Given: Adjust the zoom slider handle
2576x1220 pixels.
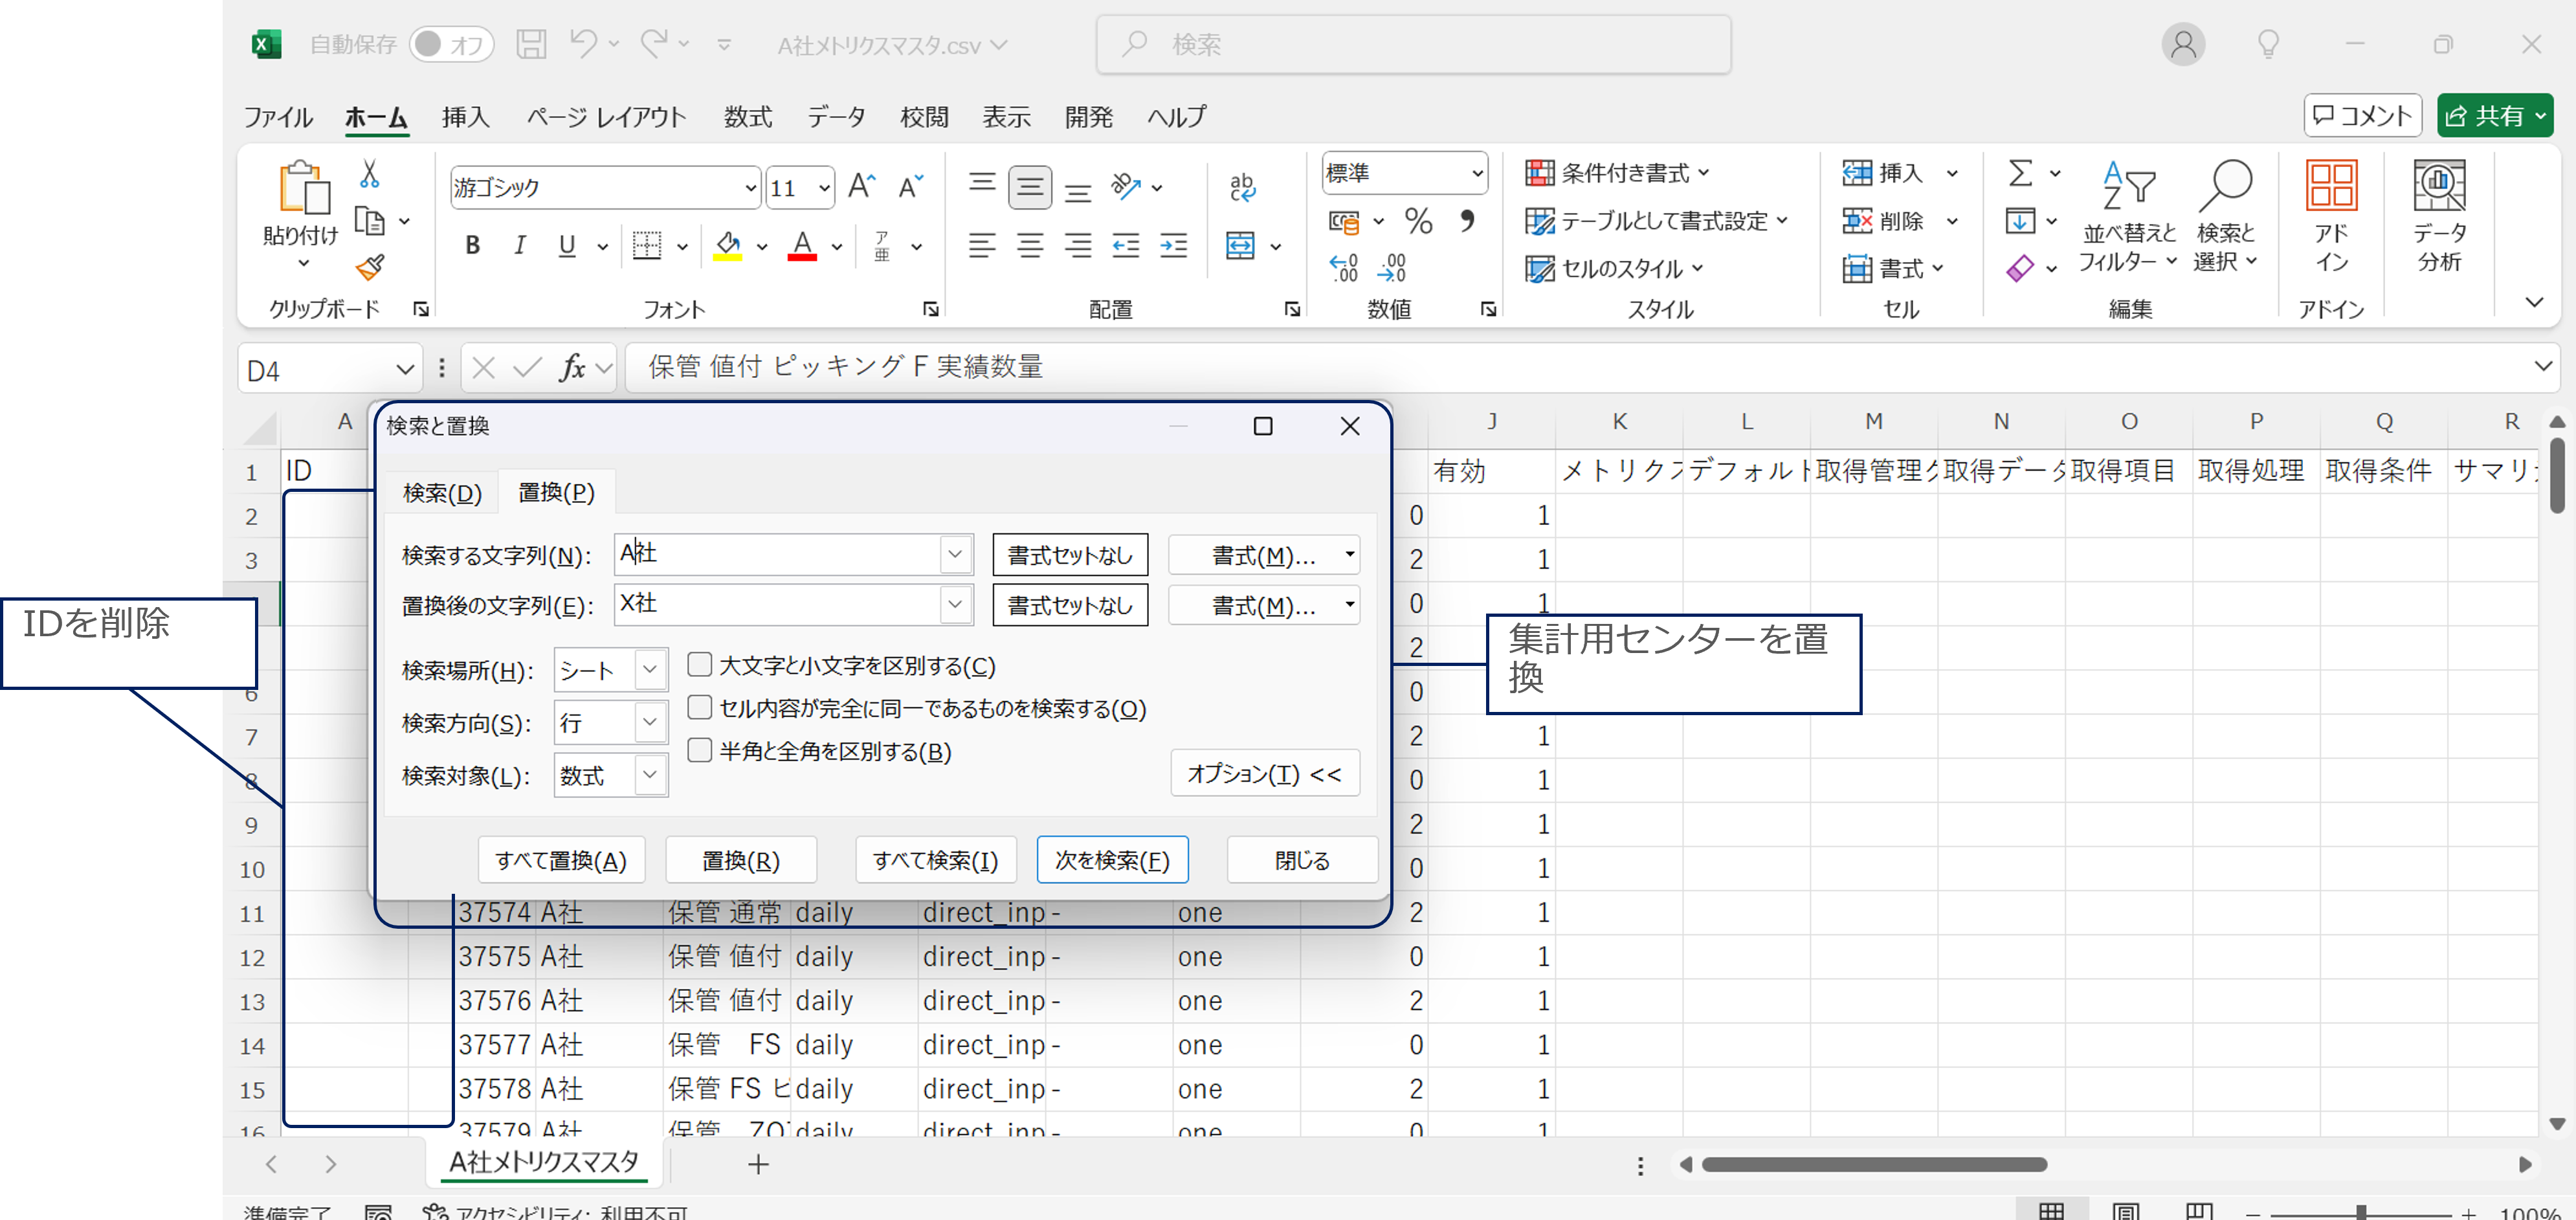Looking at the screenshot, I should pos(2361,1212).
